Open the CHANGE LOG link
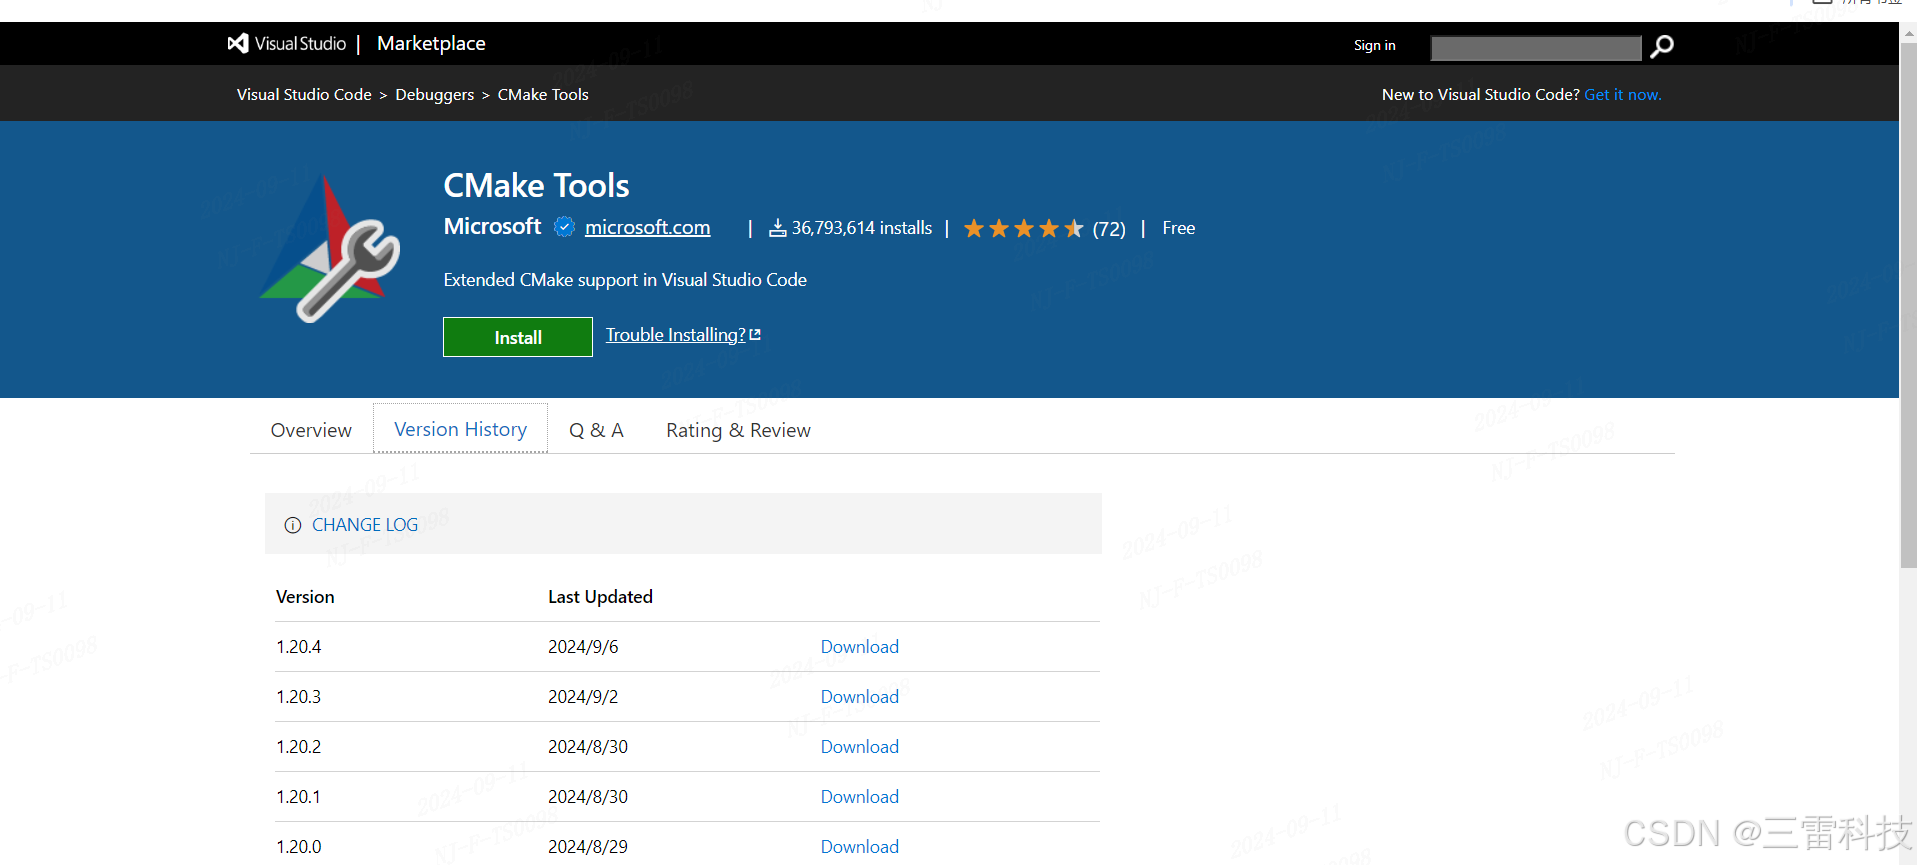 click(365, 525)
